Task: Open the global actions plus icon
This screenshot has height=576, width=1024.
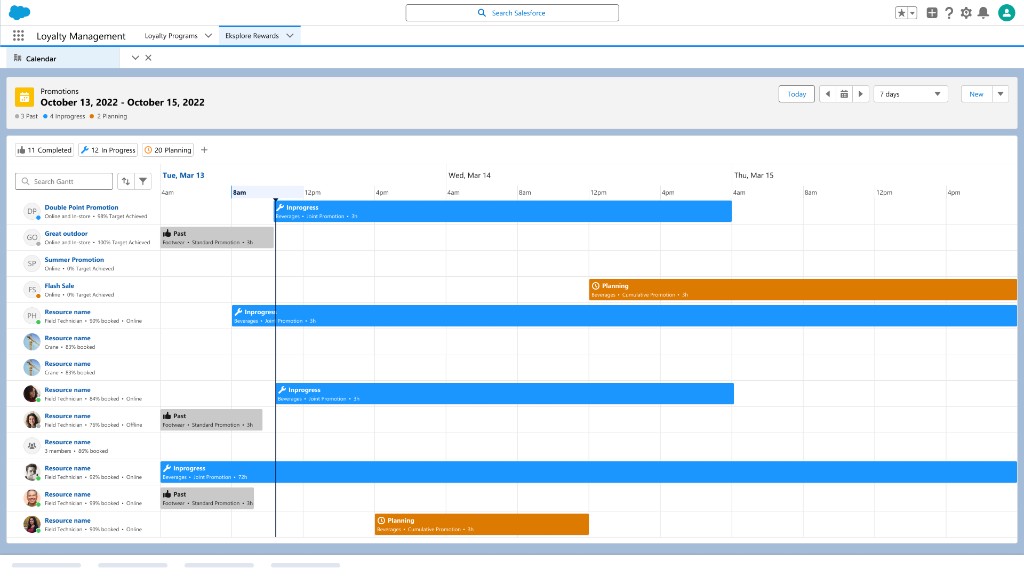Action: tap(932, 12)
